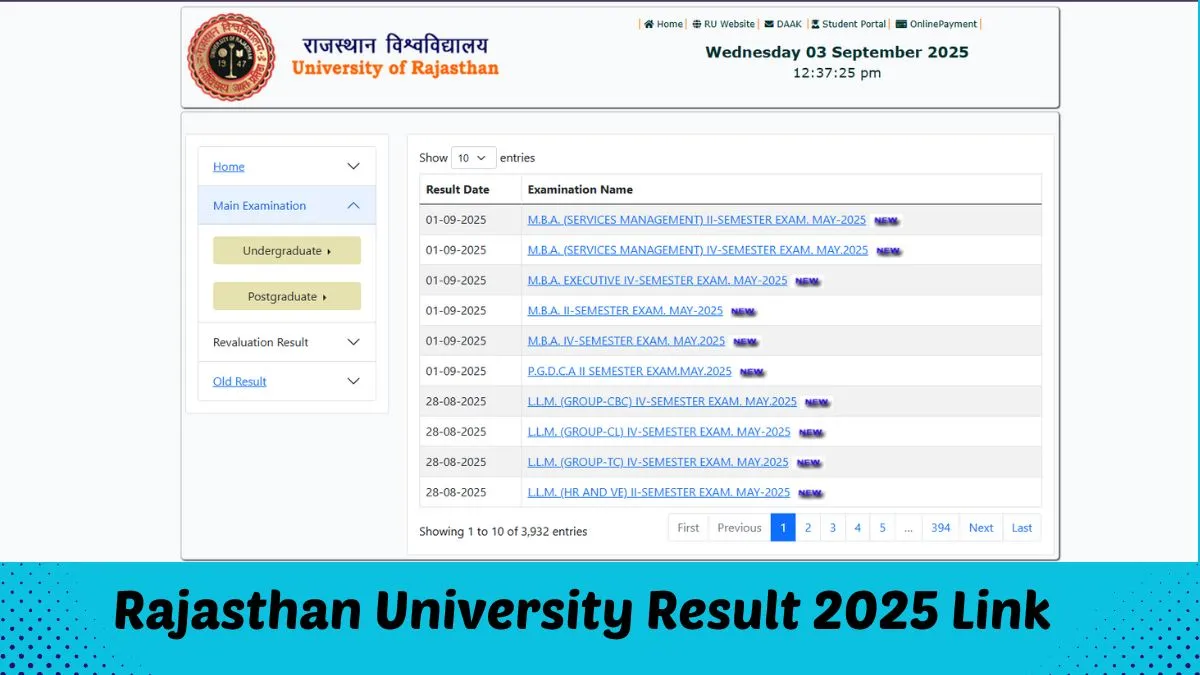The image size is (1200, 675).
Task: Click NEW badge on L.L.M. (Group-CL) row
Action: [811, 433]
